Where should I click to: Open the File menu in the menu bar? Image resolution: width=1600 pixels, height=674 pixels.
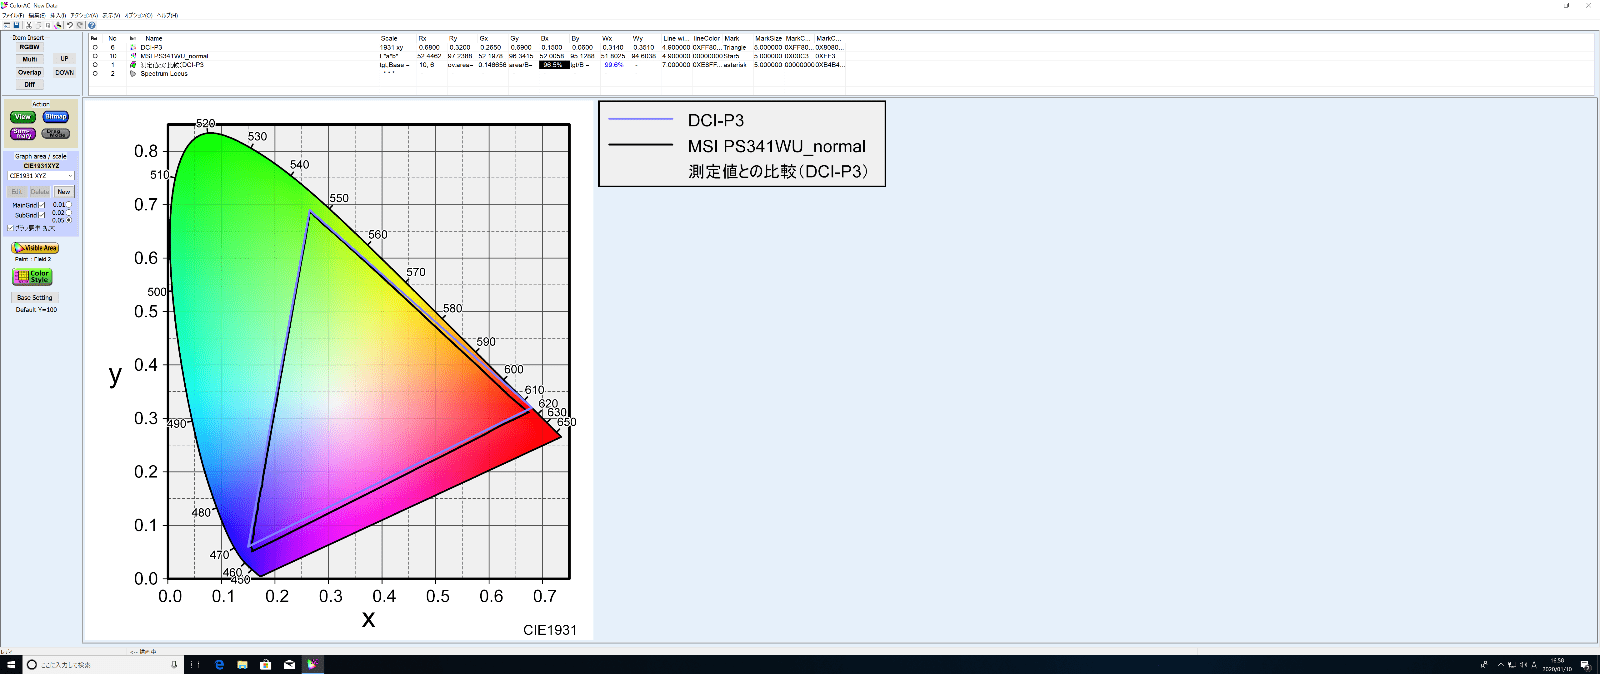tap(14, 16)
